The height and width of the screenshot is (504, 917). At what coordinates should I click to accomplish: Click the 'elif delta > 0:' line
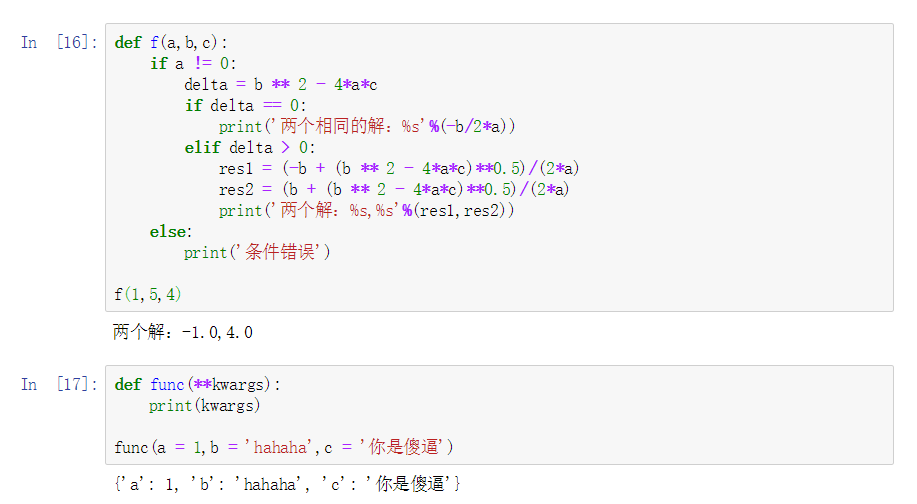[249, 147]
